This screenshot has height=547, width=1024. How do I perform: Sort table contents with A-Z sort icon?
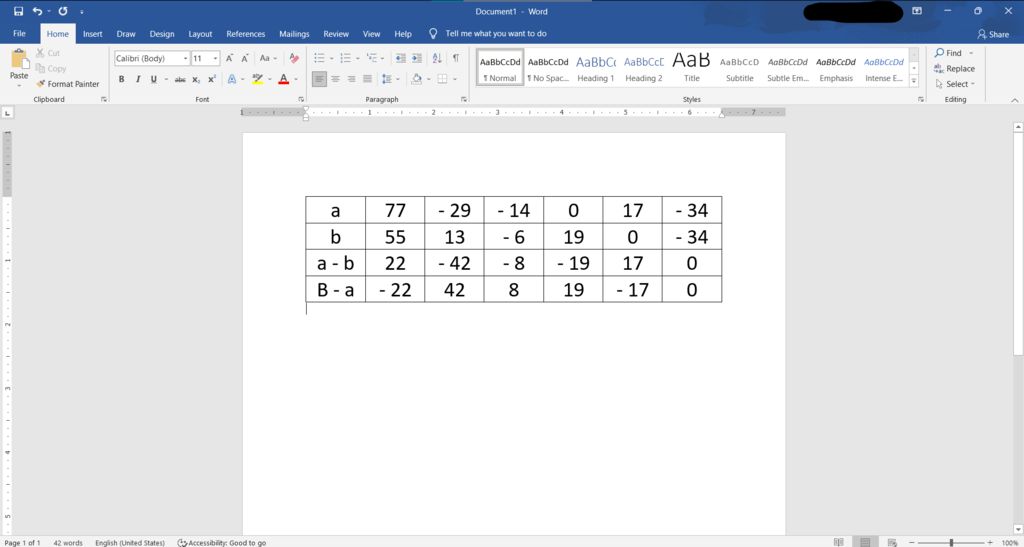pos(437,58)
